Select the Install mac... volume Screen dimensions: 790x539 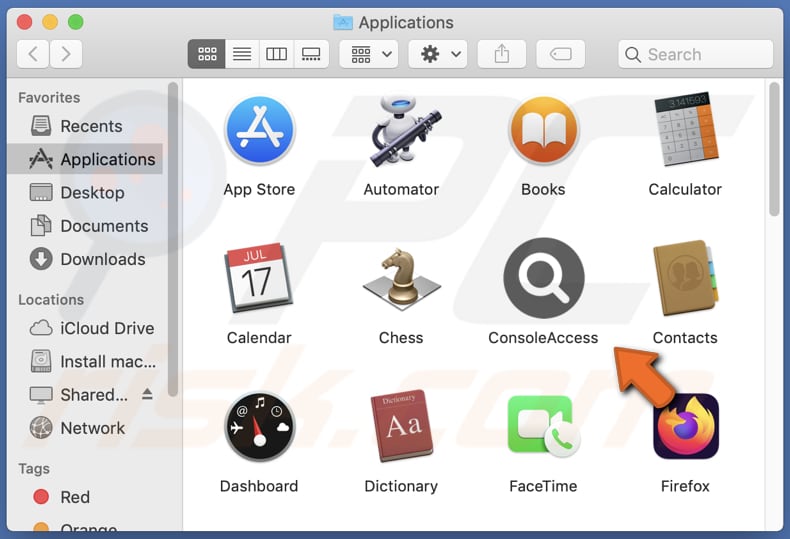85,361
